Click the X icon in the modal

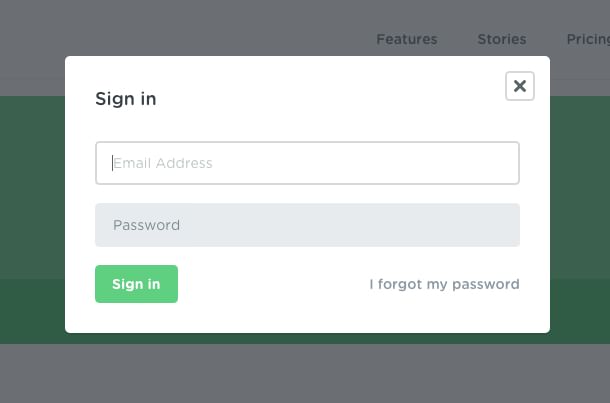[519, 86]
